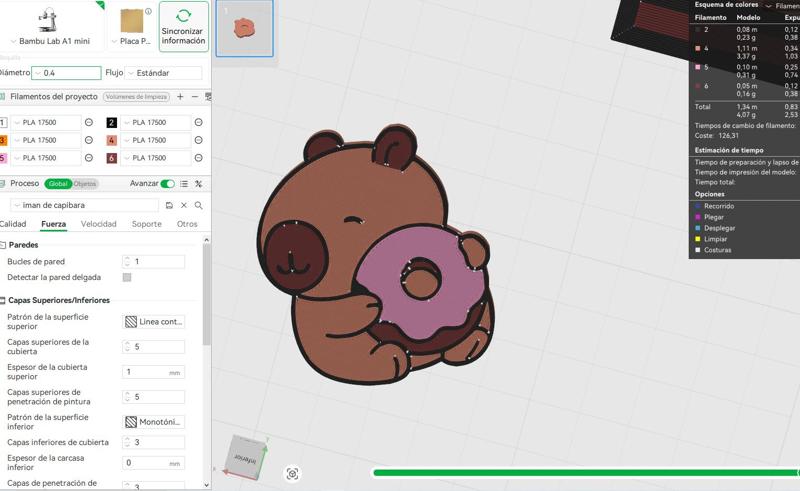Select the plate 1 thumbnail
This screenshot has height=491, width=800.
(x=244, y=28)
